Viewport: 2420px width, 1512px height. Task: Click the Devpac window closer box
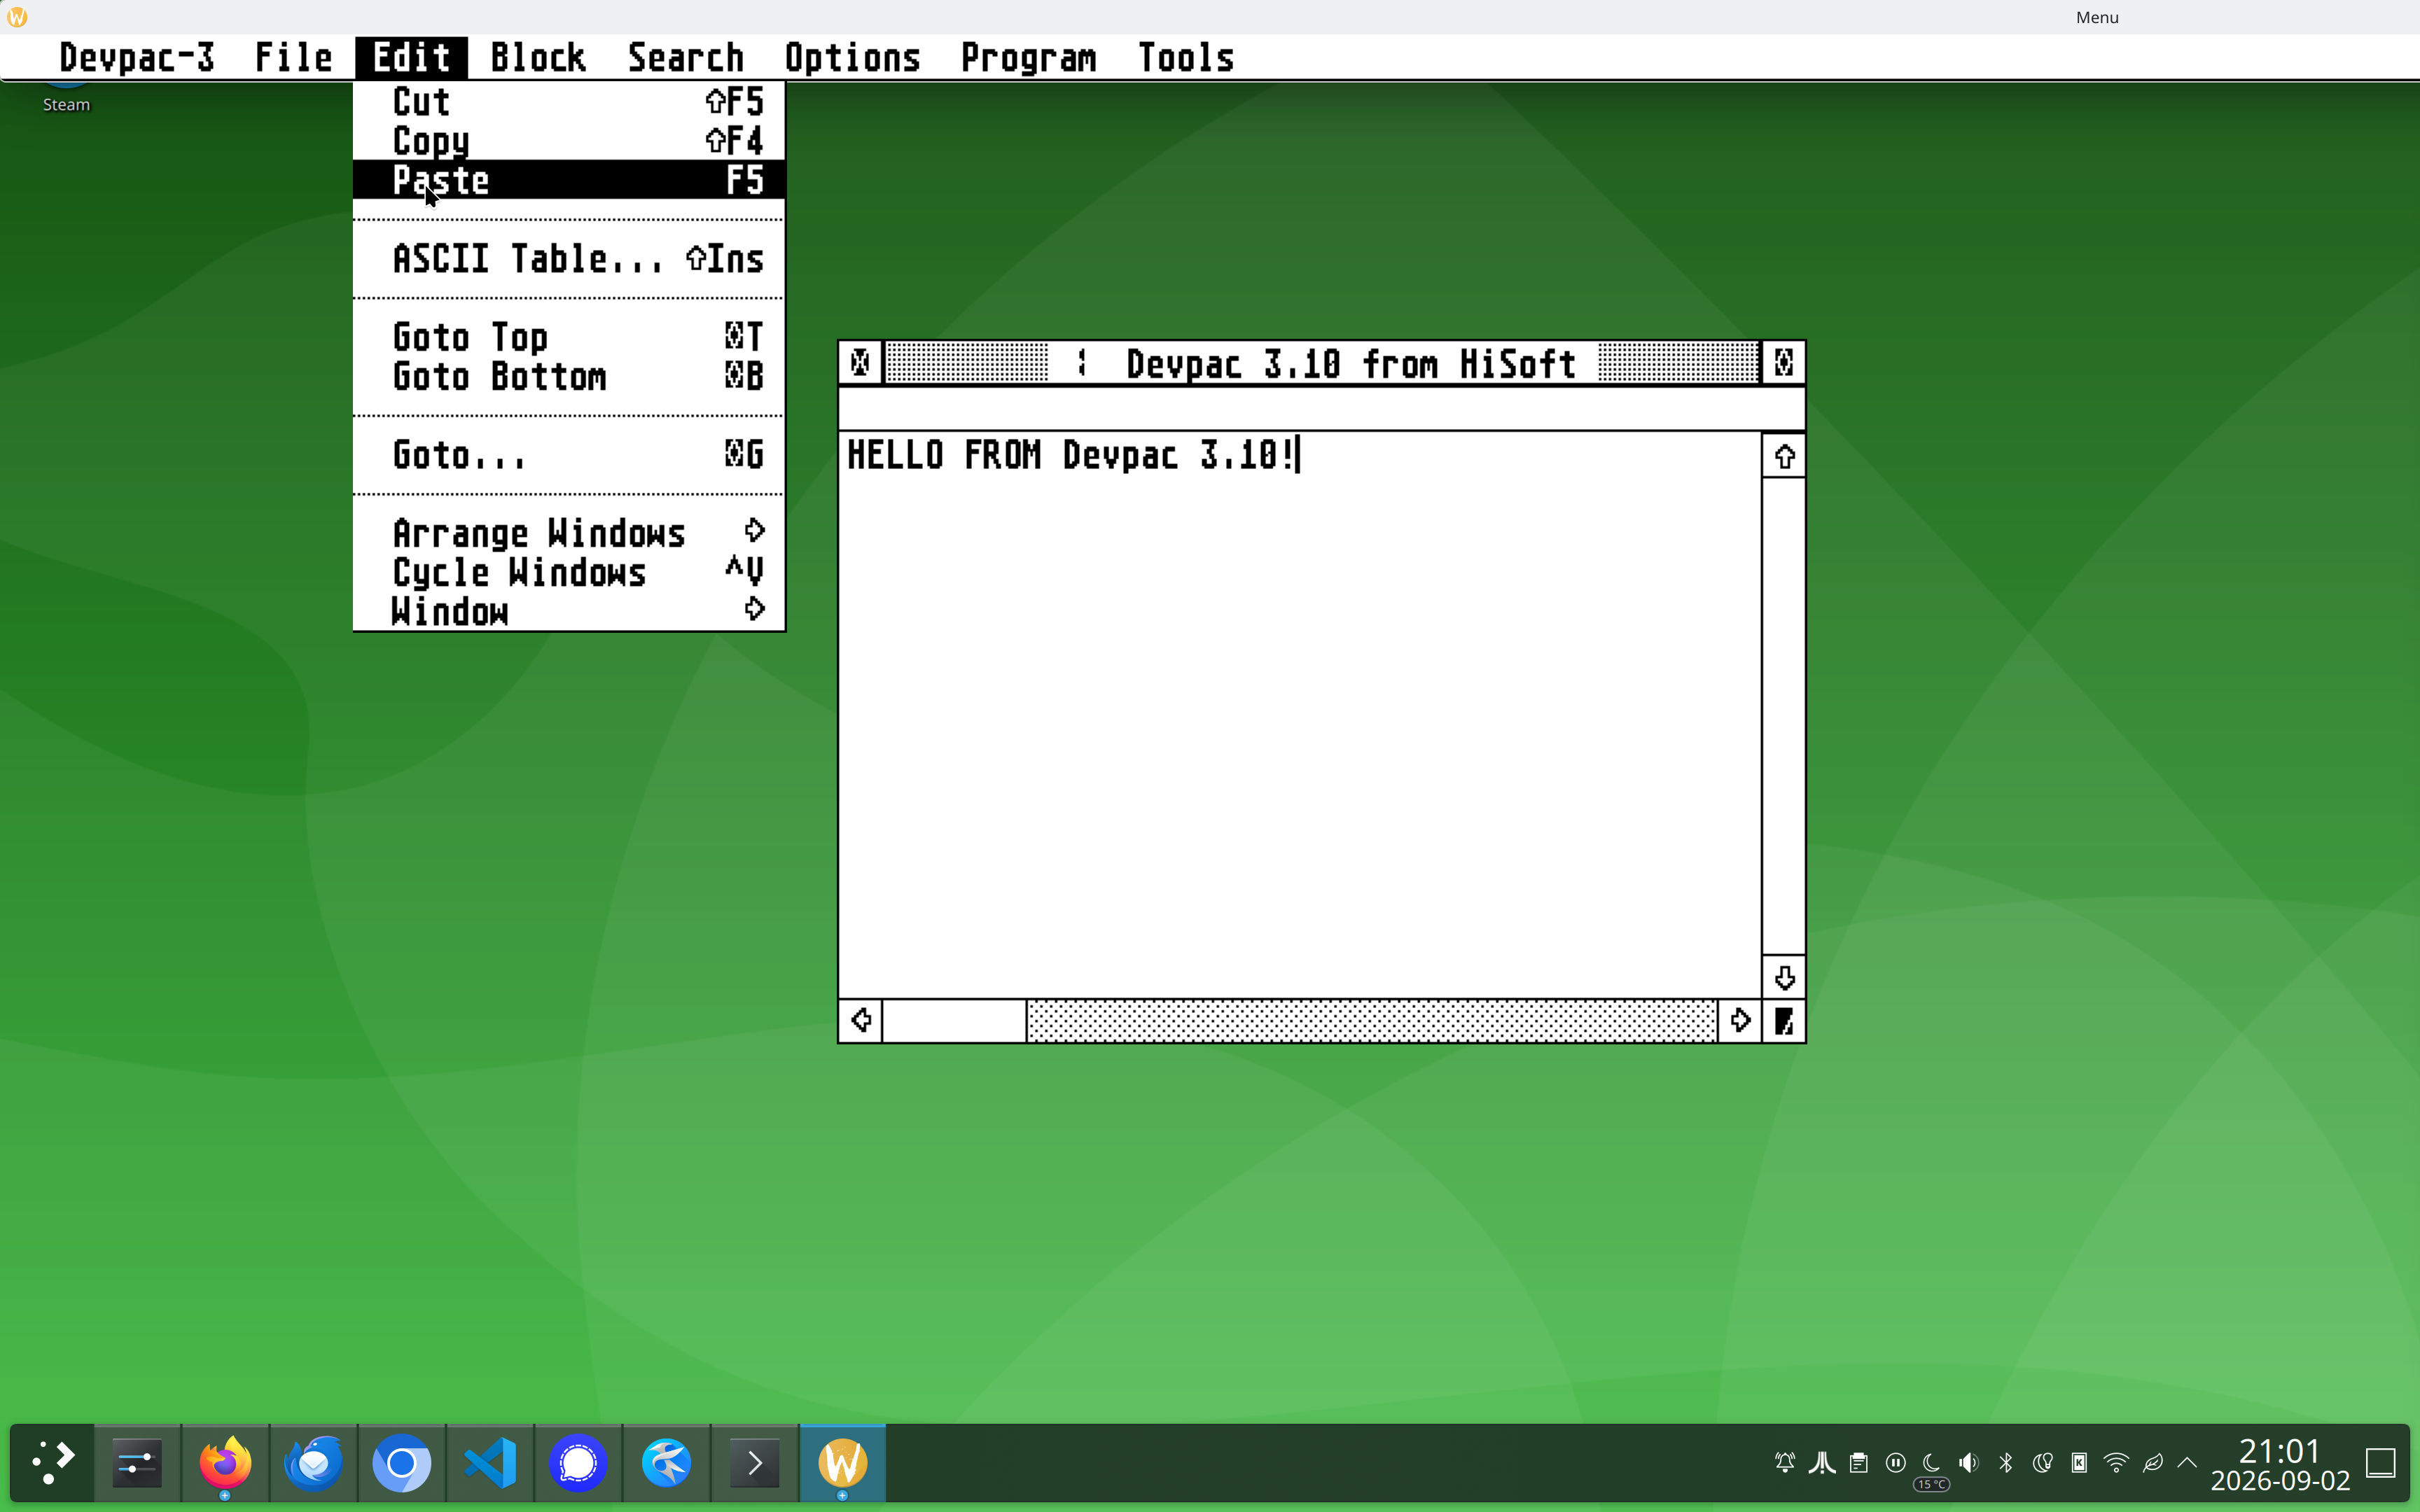pos(860,363)
